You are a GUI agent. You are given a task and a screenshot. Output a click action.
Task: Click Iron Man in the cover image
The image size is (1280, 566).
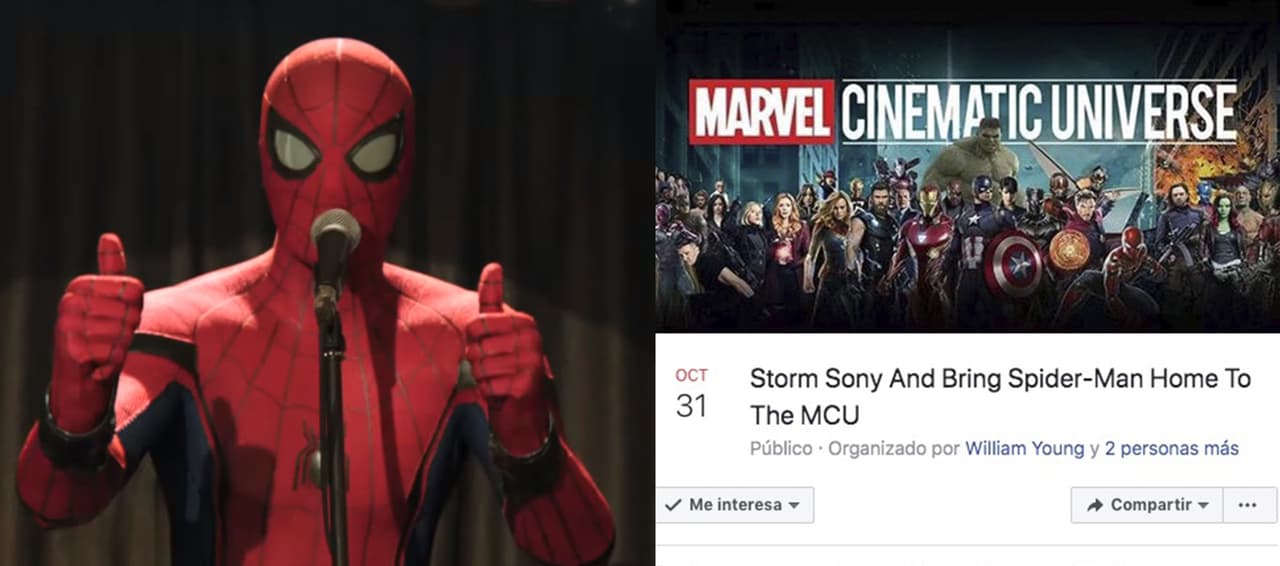coord(927,252)
